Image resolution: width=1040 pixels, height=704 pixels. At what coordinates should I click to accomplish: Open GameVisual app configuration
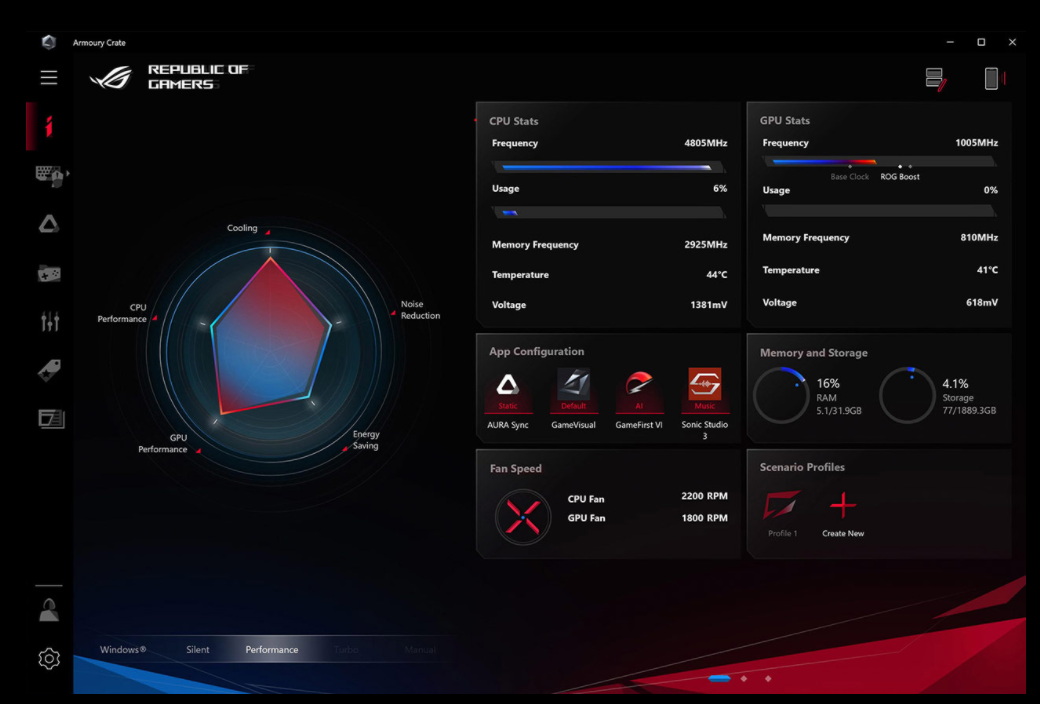click(573, 398)
